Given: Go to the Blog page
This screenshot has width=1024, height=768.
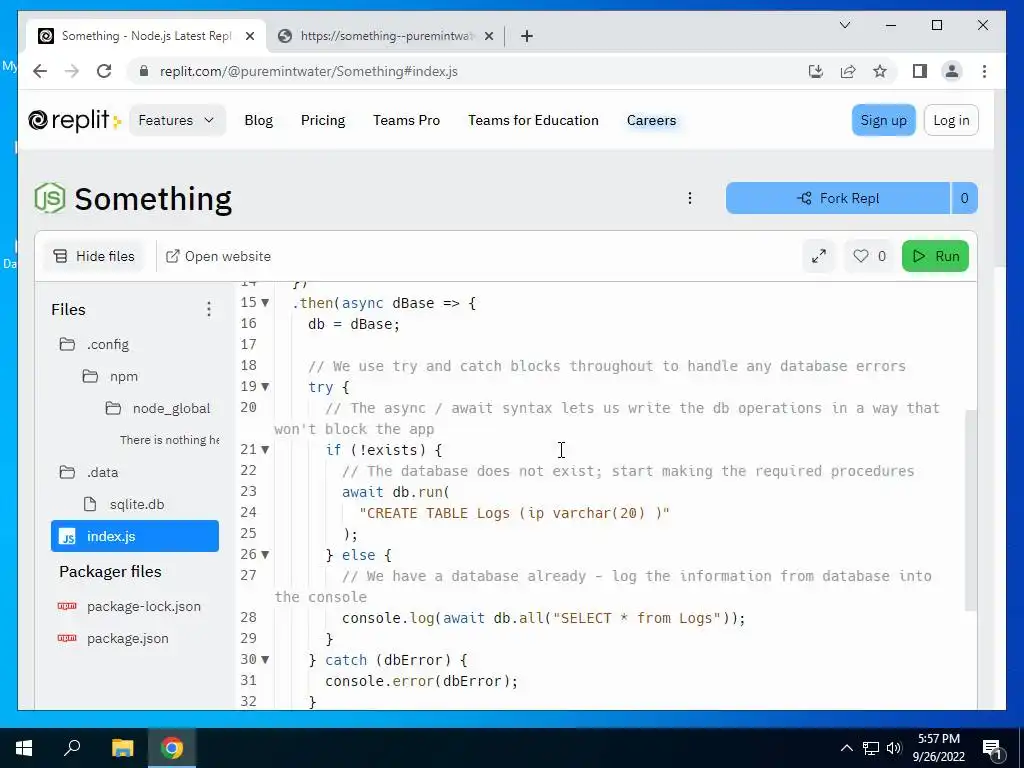Looking at the screenshot, I should coord(259,120).
